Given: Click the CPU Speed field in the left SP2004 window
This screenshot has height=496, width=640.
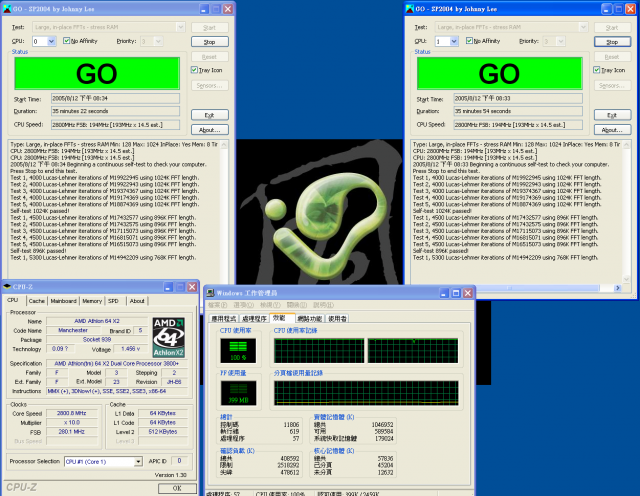Looking at the screenshot, I should coord(116,125).
